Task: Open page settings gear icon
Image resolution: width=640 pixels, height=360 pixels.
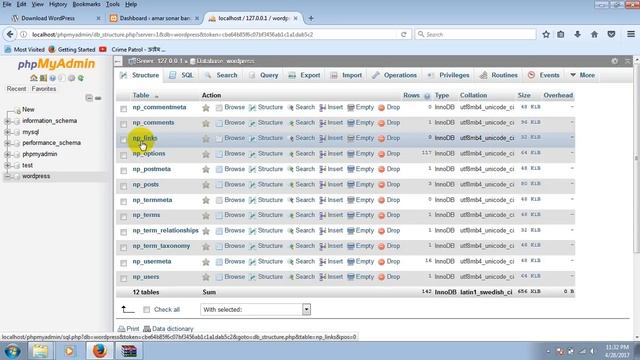Action: click(x=615, y=61)
